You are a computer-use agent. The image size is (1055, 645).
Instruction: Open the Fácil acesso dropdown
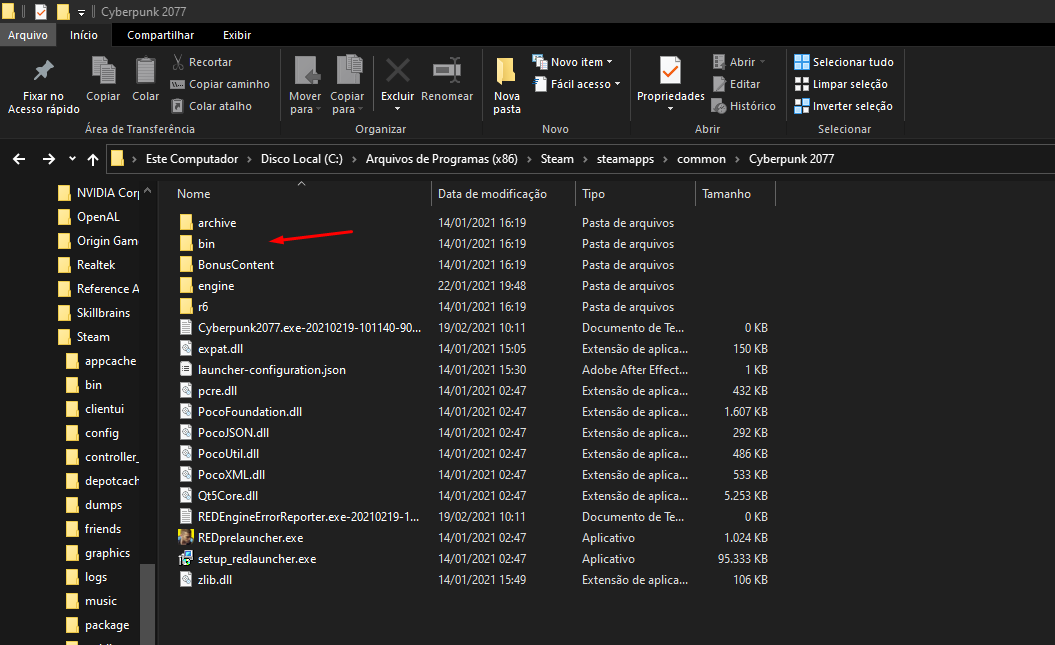click(x=577, y=84)
